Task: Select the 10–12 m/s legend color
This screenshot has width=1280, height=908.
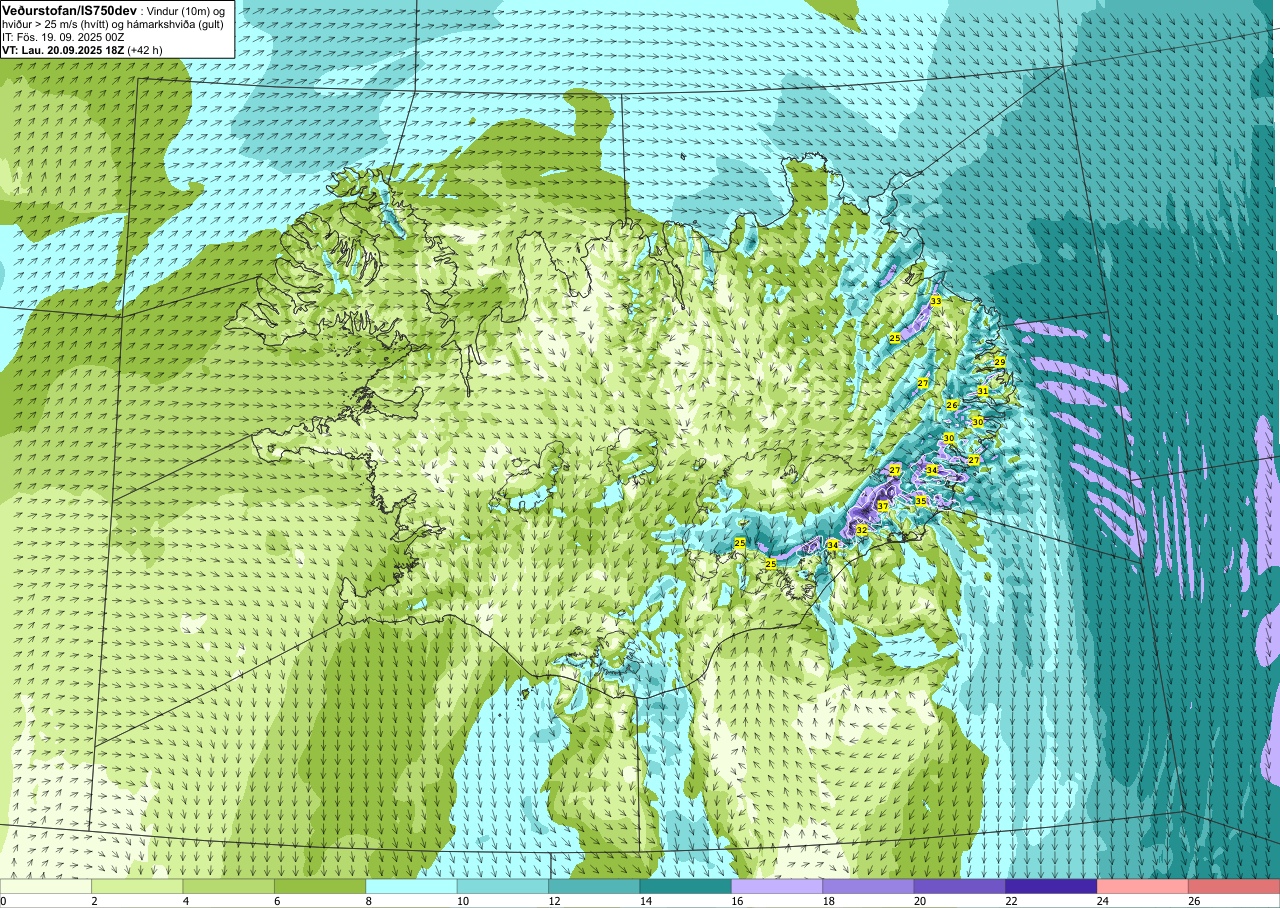Action: click(503, 886)
